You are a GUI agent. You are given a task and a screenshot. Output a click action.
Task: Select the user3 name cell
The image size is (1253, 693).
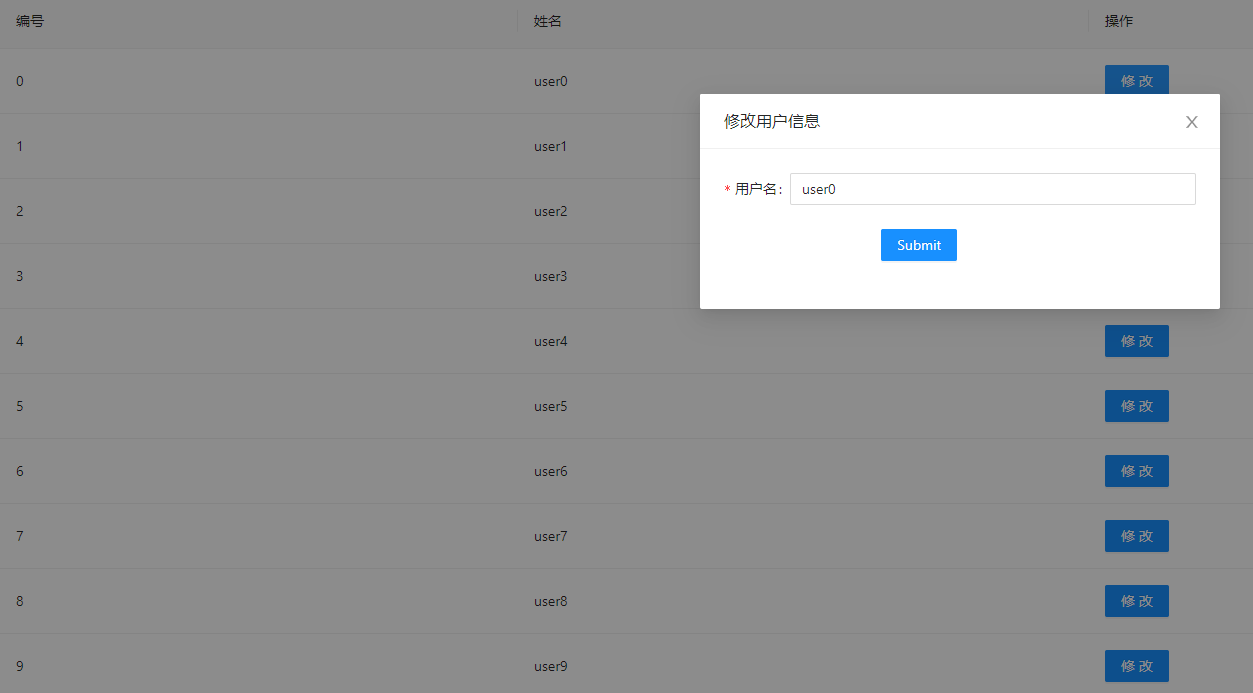tap(550, 276)
